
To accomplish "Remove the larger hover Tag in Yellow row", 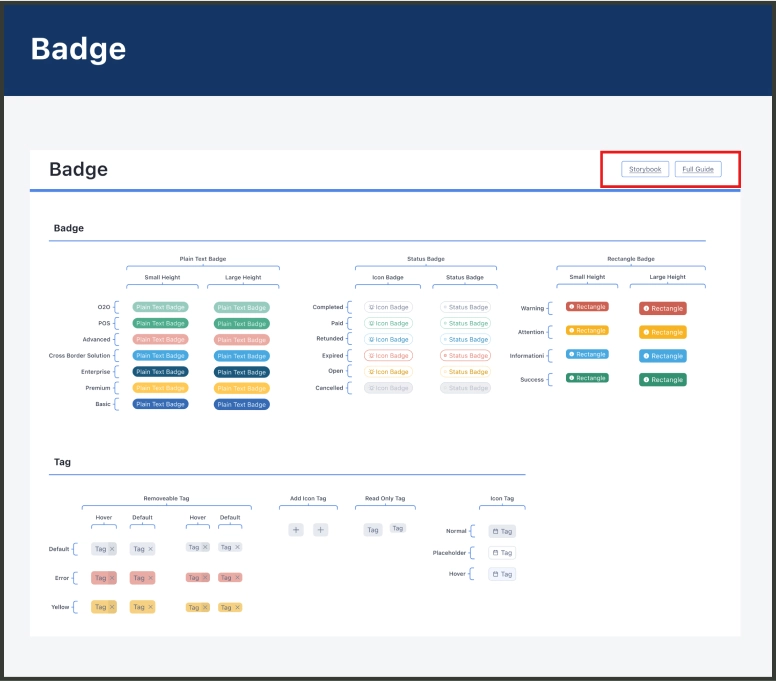I will [112, 607].
